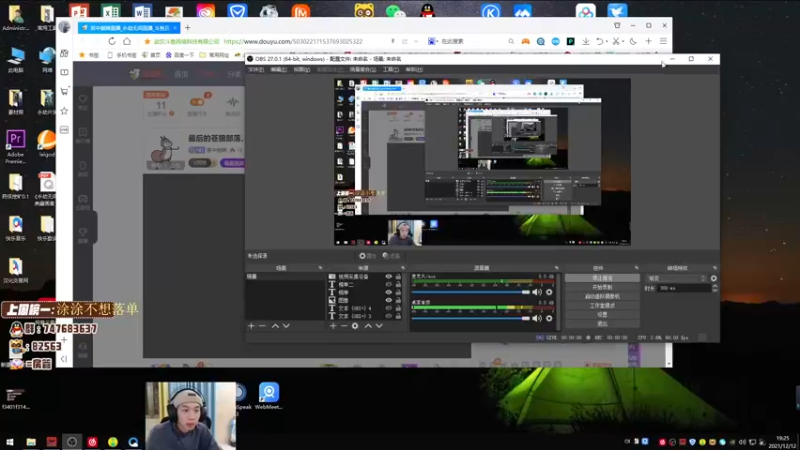
Task: Toggle visibility of the second source row
Action: click(389, 285)
